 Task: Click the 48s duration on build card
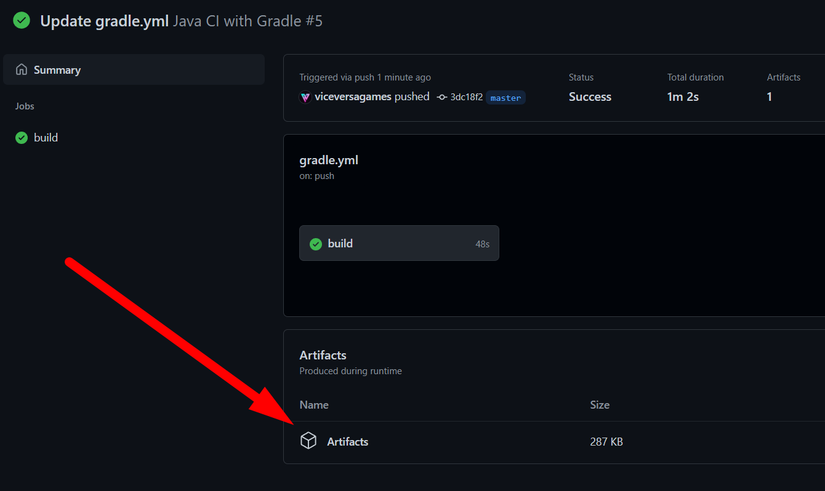tap(482, 244)
